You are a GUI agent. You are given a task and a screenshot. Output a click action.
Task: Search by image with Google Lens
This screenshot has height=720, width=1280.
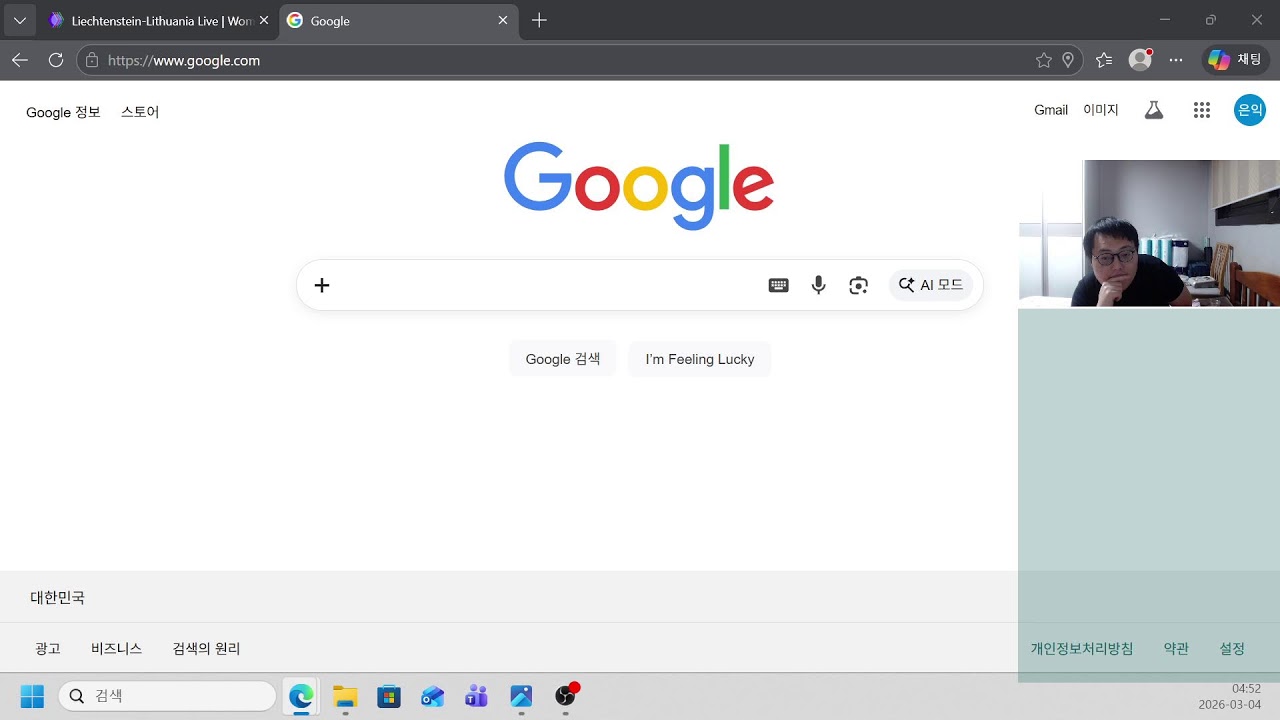858,285
